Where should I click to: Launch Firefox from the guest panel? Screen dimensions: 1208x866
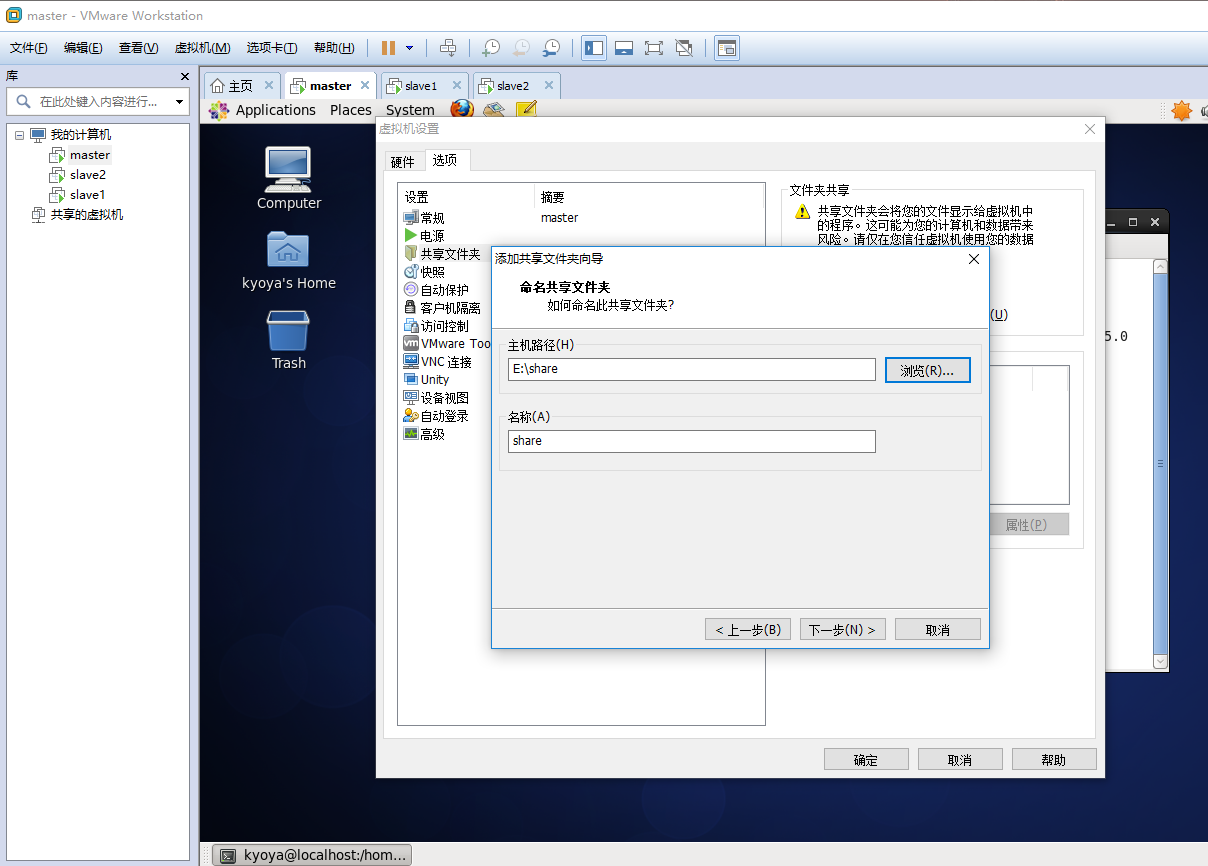pyautogui.click(x=461, y=110)
